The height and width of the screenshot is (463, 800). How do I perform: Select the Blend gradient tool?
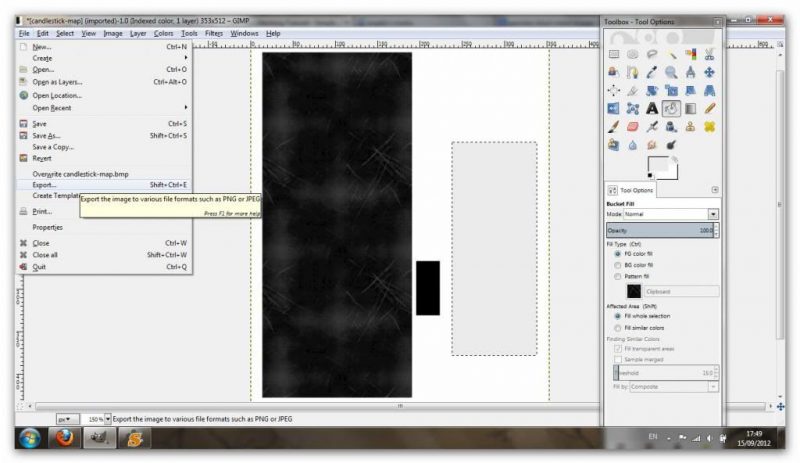tap(690, 108)
